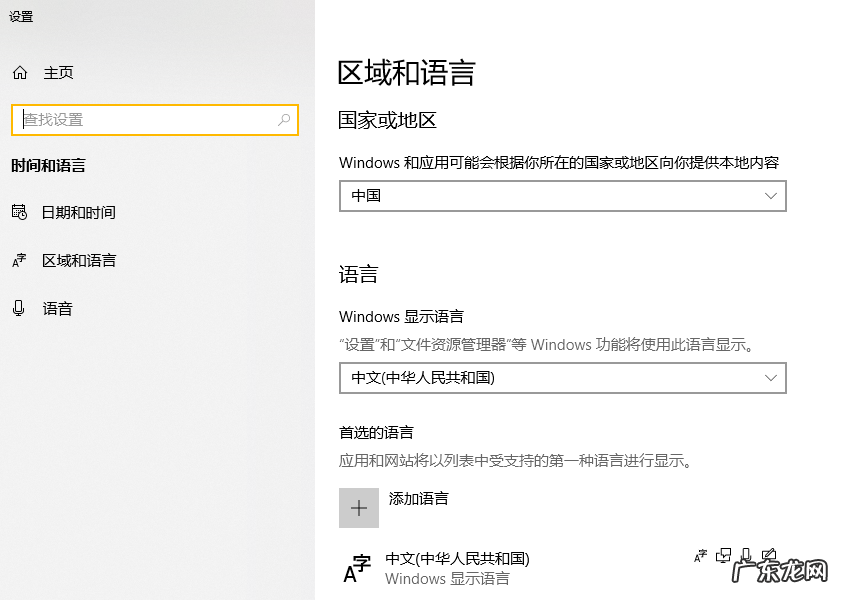Click the Home icon in sidebar

(x=19, y=72)
